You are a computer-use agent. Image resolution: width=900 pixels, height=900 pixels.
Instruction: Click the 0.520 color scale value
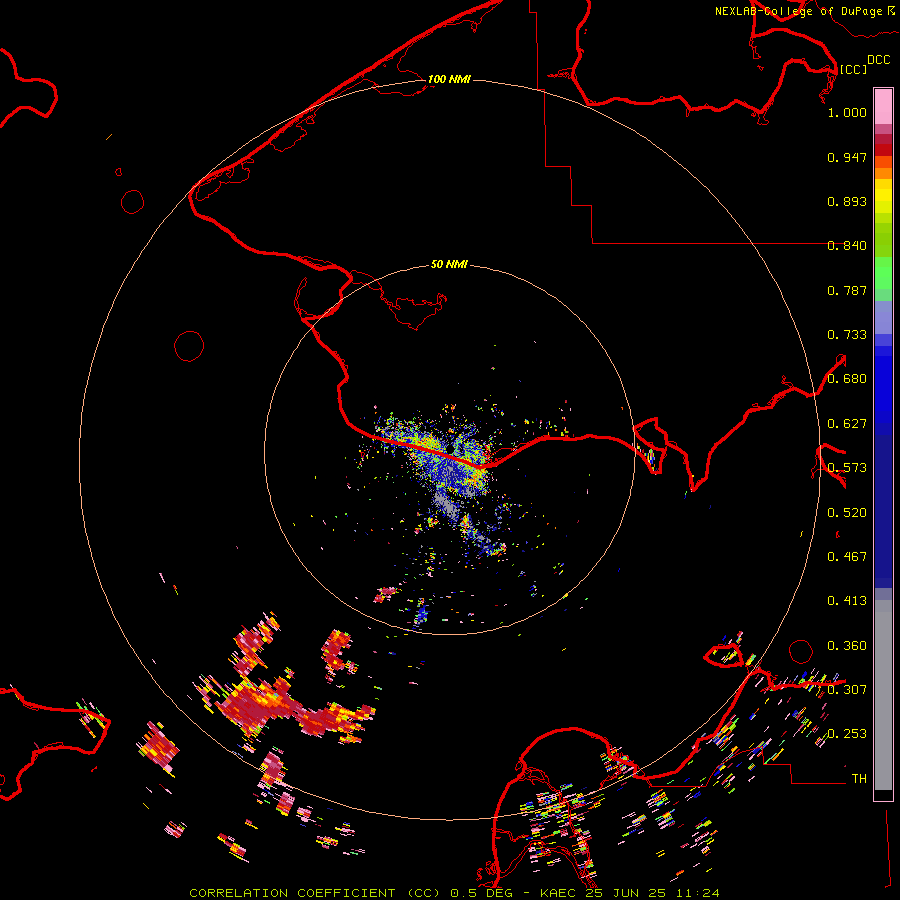(x=847, y=513)
